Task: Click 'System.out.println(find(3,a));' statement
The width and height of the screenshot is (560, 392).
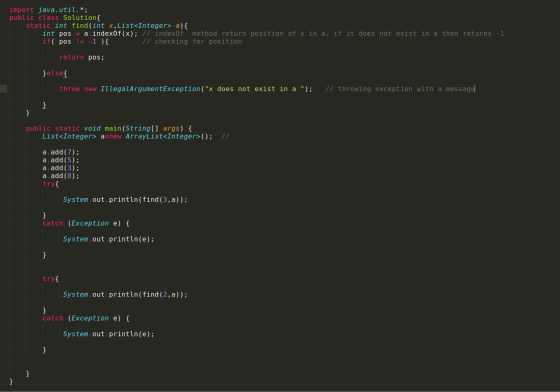Action: 125,200
